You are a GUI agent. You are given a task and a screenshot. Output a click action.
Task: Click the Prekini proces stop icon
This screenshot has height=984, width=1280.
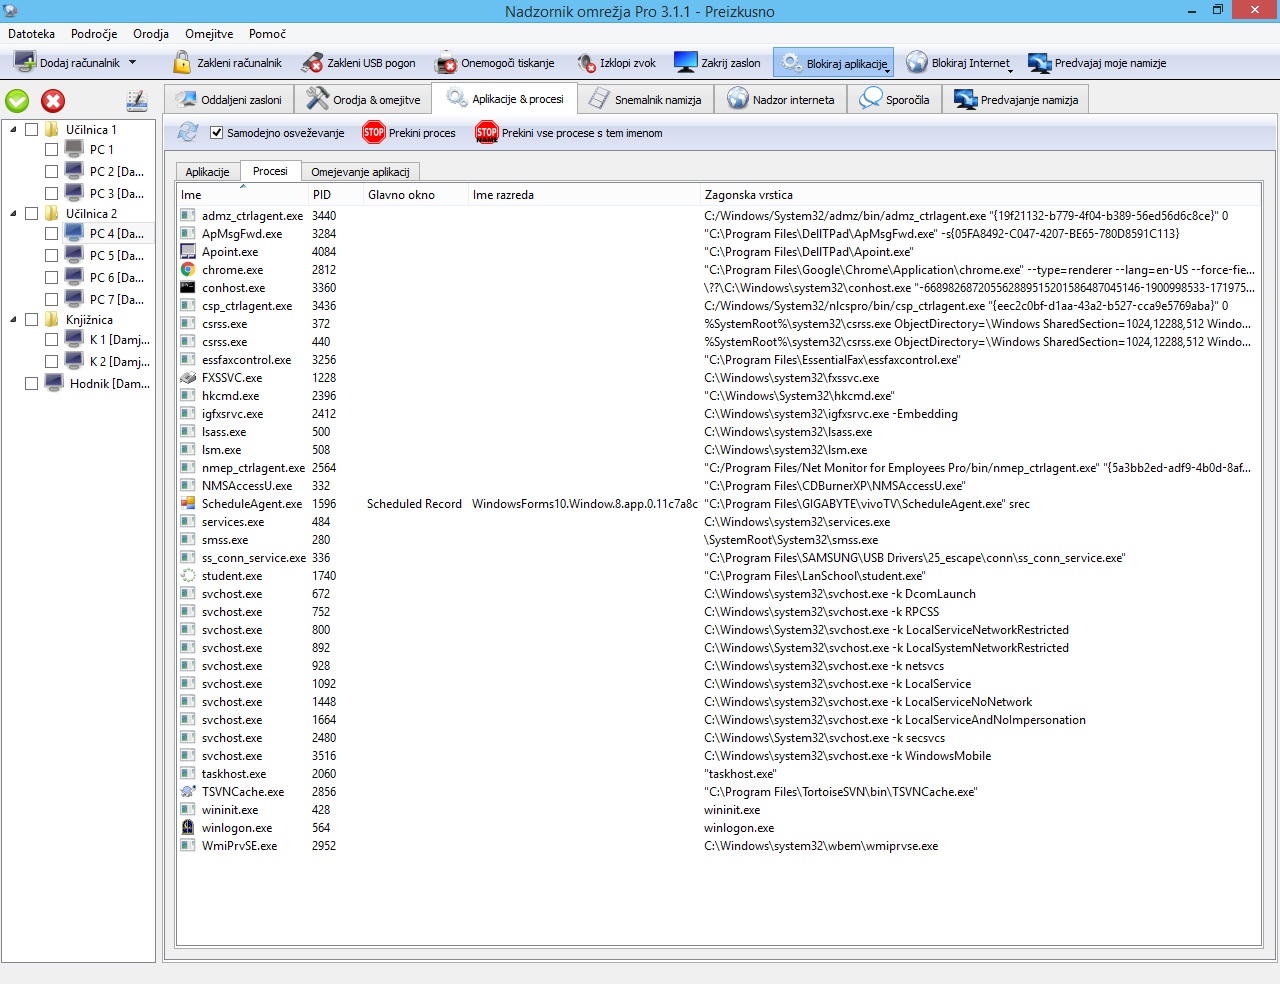tap(374, 132)
